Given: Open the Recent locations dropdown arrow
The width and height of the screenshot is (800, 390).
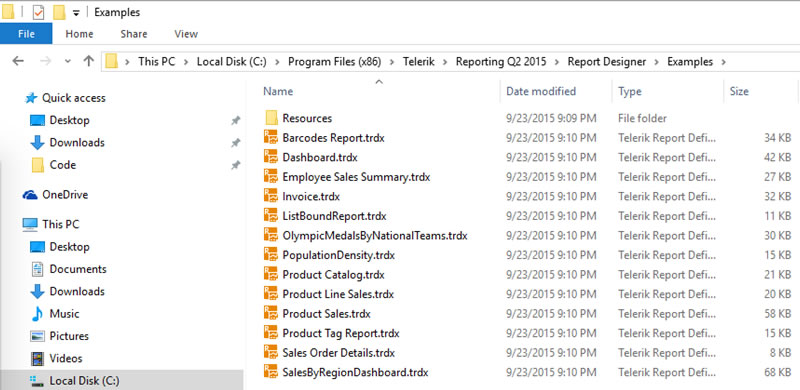Looking at the screenshot, I should [67, 62].
